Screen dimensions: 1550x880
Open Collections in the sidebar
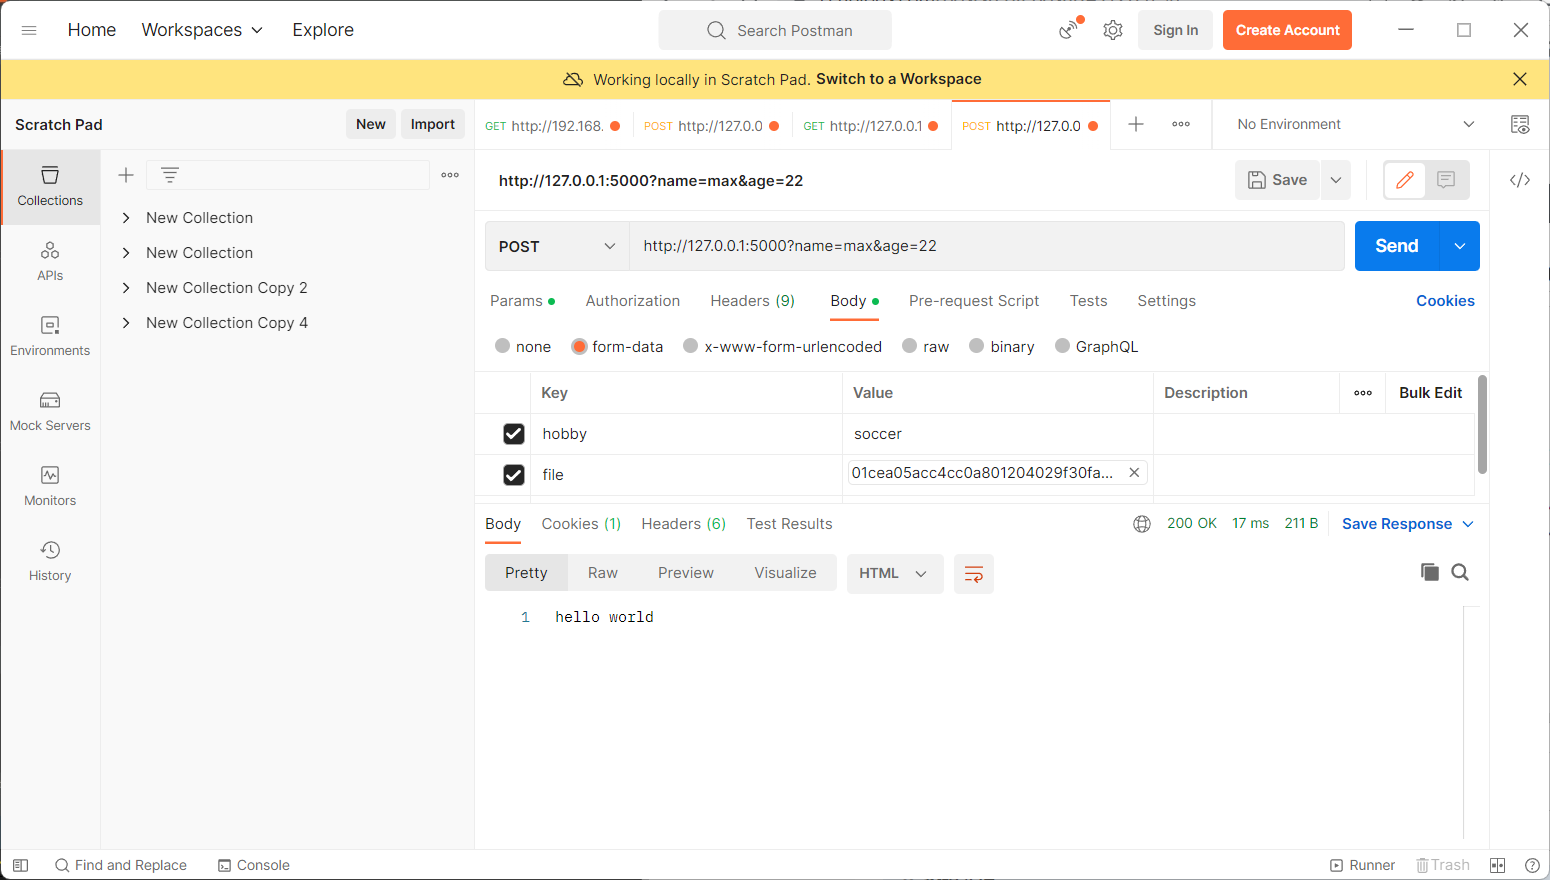[x=50, y=187]
